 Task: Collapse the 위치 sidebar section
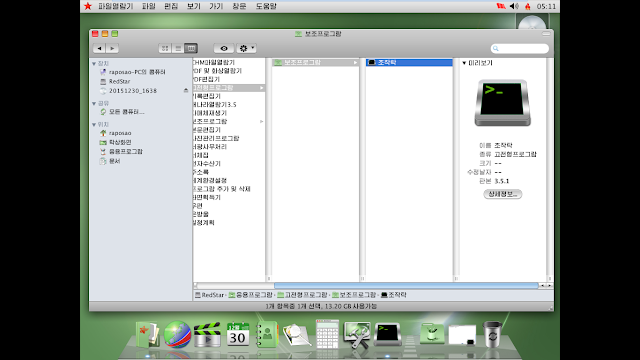(x=94, y=124)
